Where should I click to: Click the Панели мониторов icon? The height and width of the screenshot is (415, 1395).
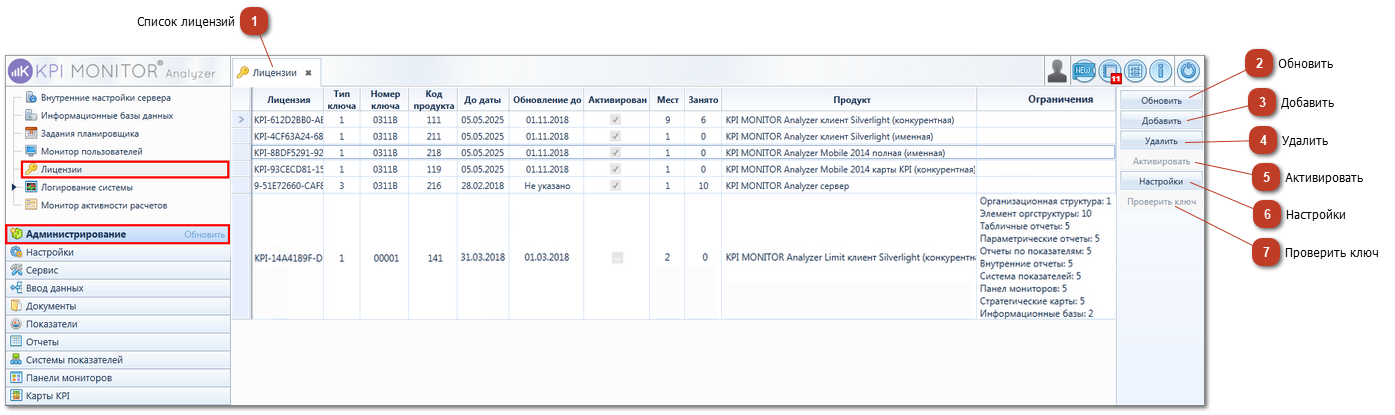(x=16, y=378)
